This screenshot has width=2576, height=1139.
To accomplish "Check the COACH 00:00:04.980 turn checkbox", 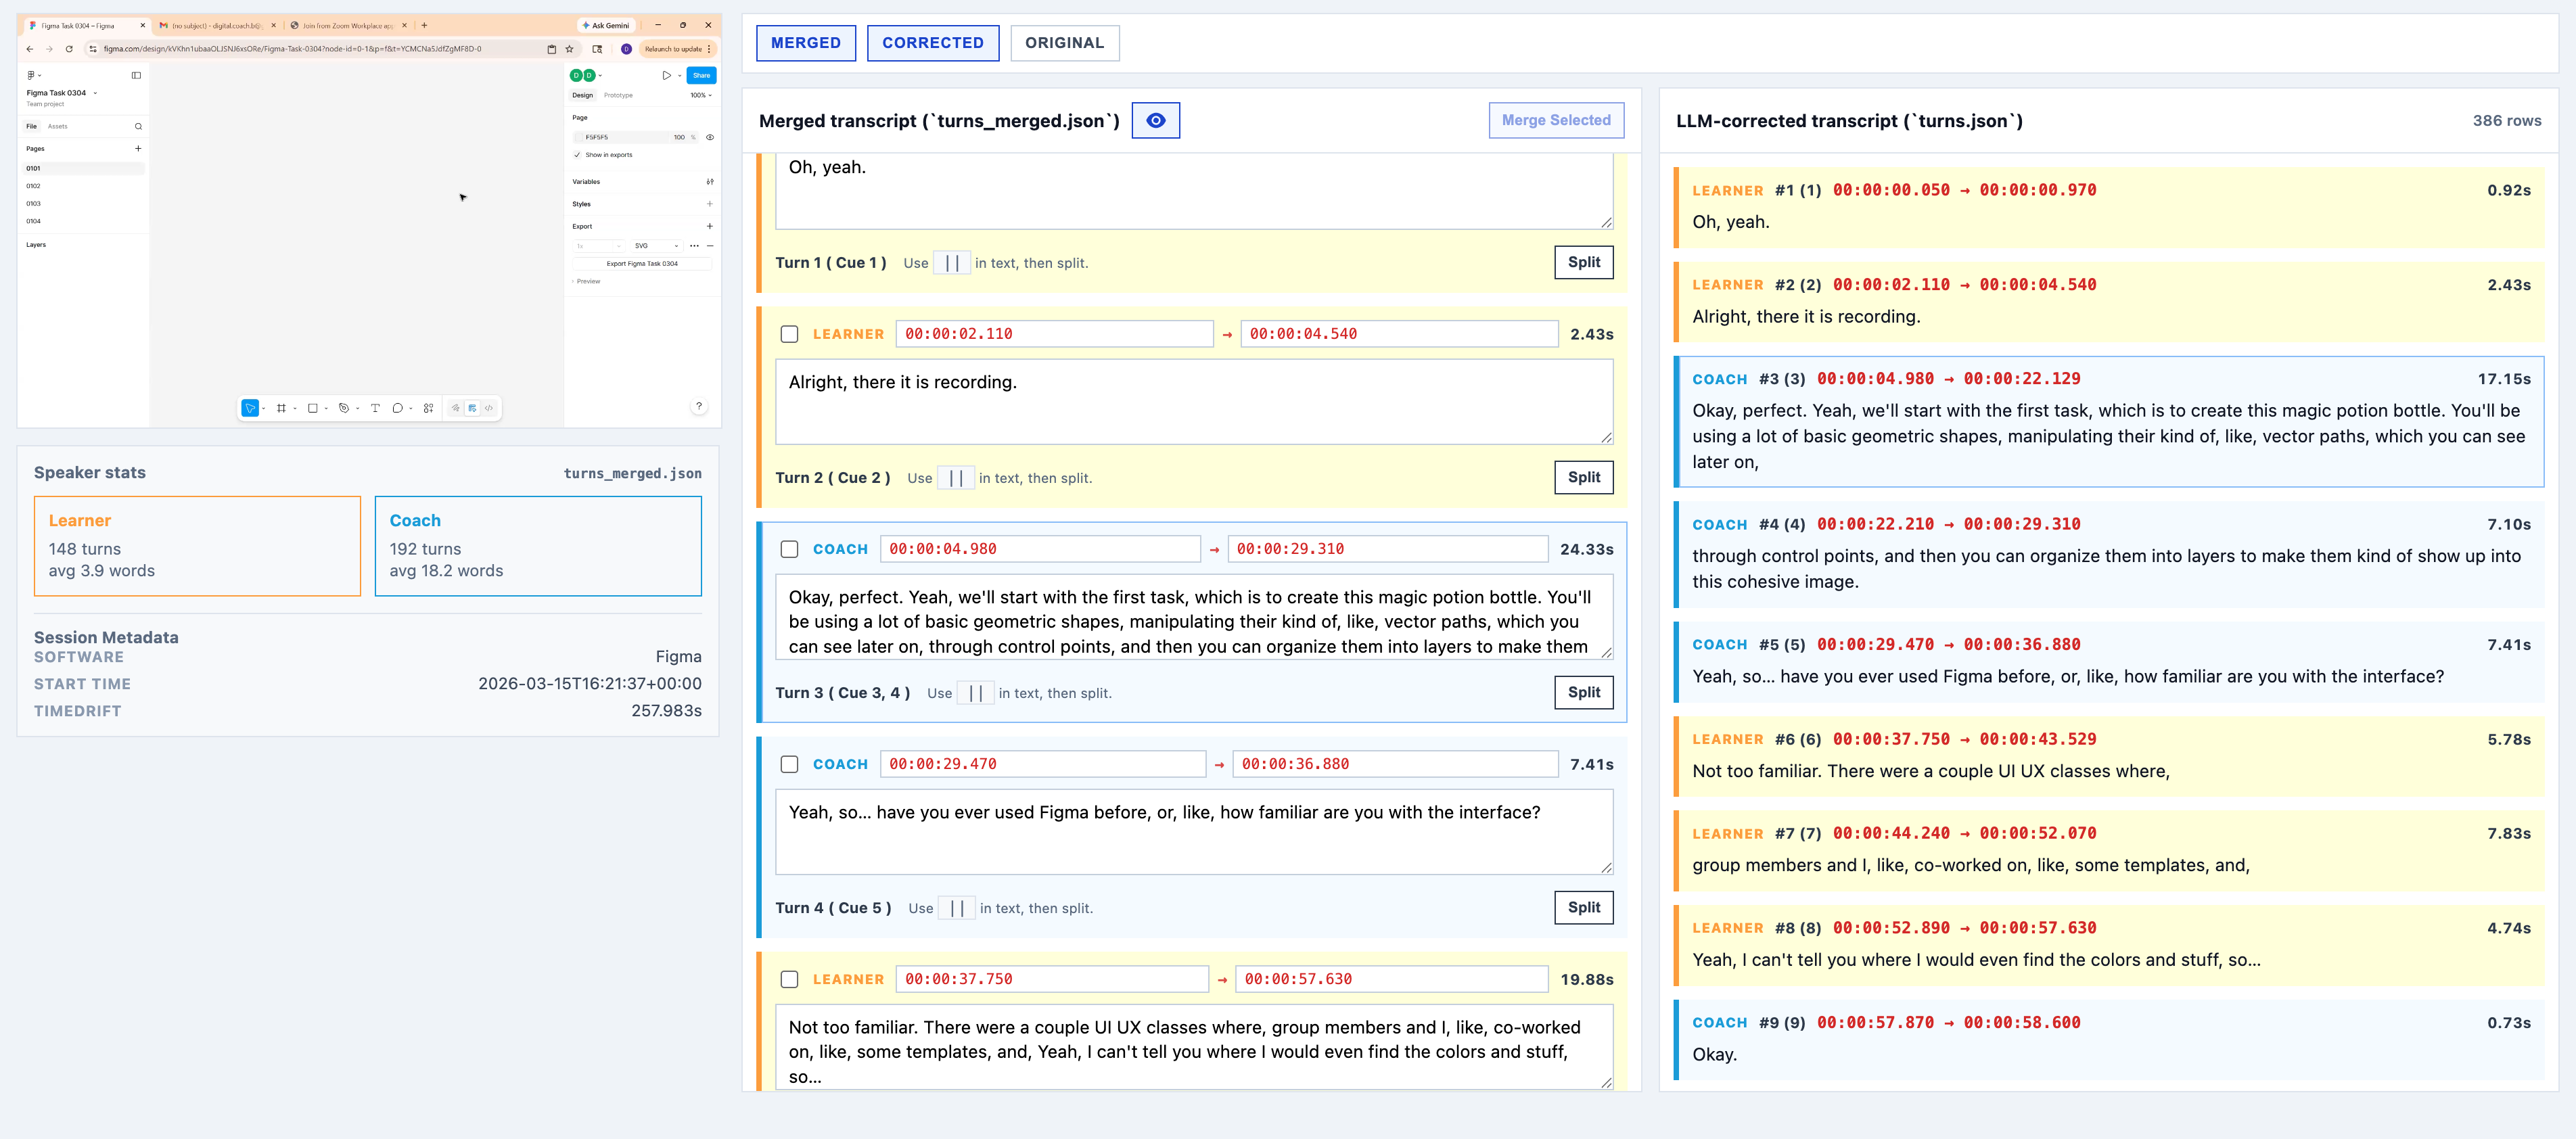I will coord(790,549).
